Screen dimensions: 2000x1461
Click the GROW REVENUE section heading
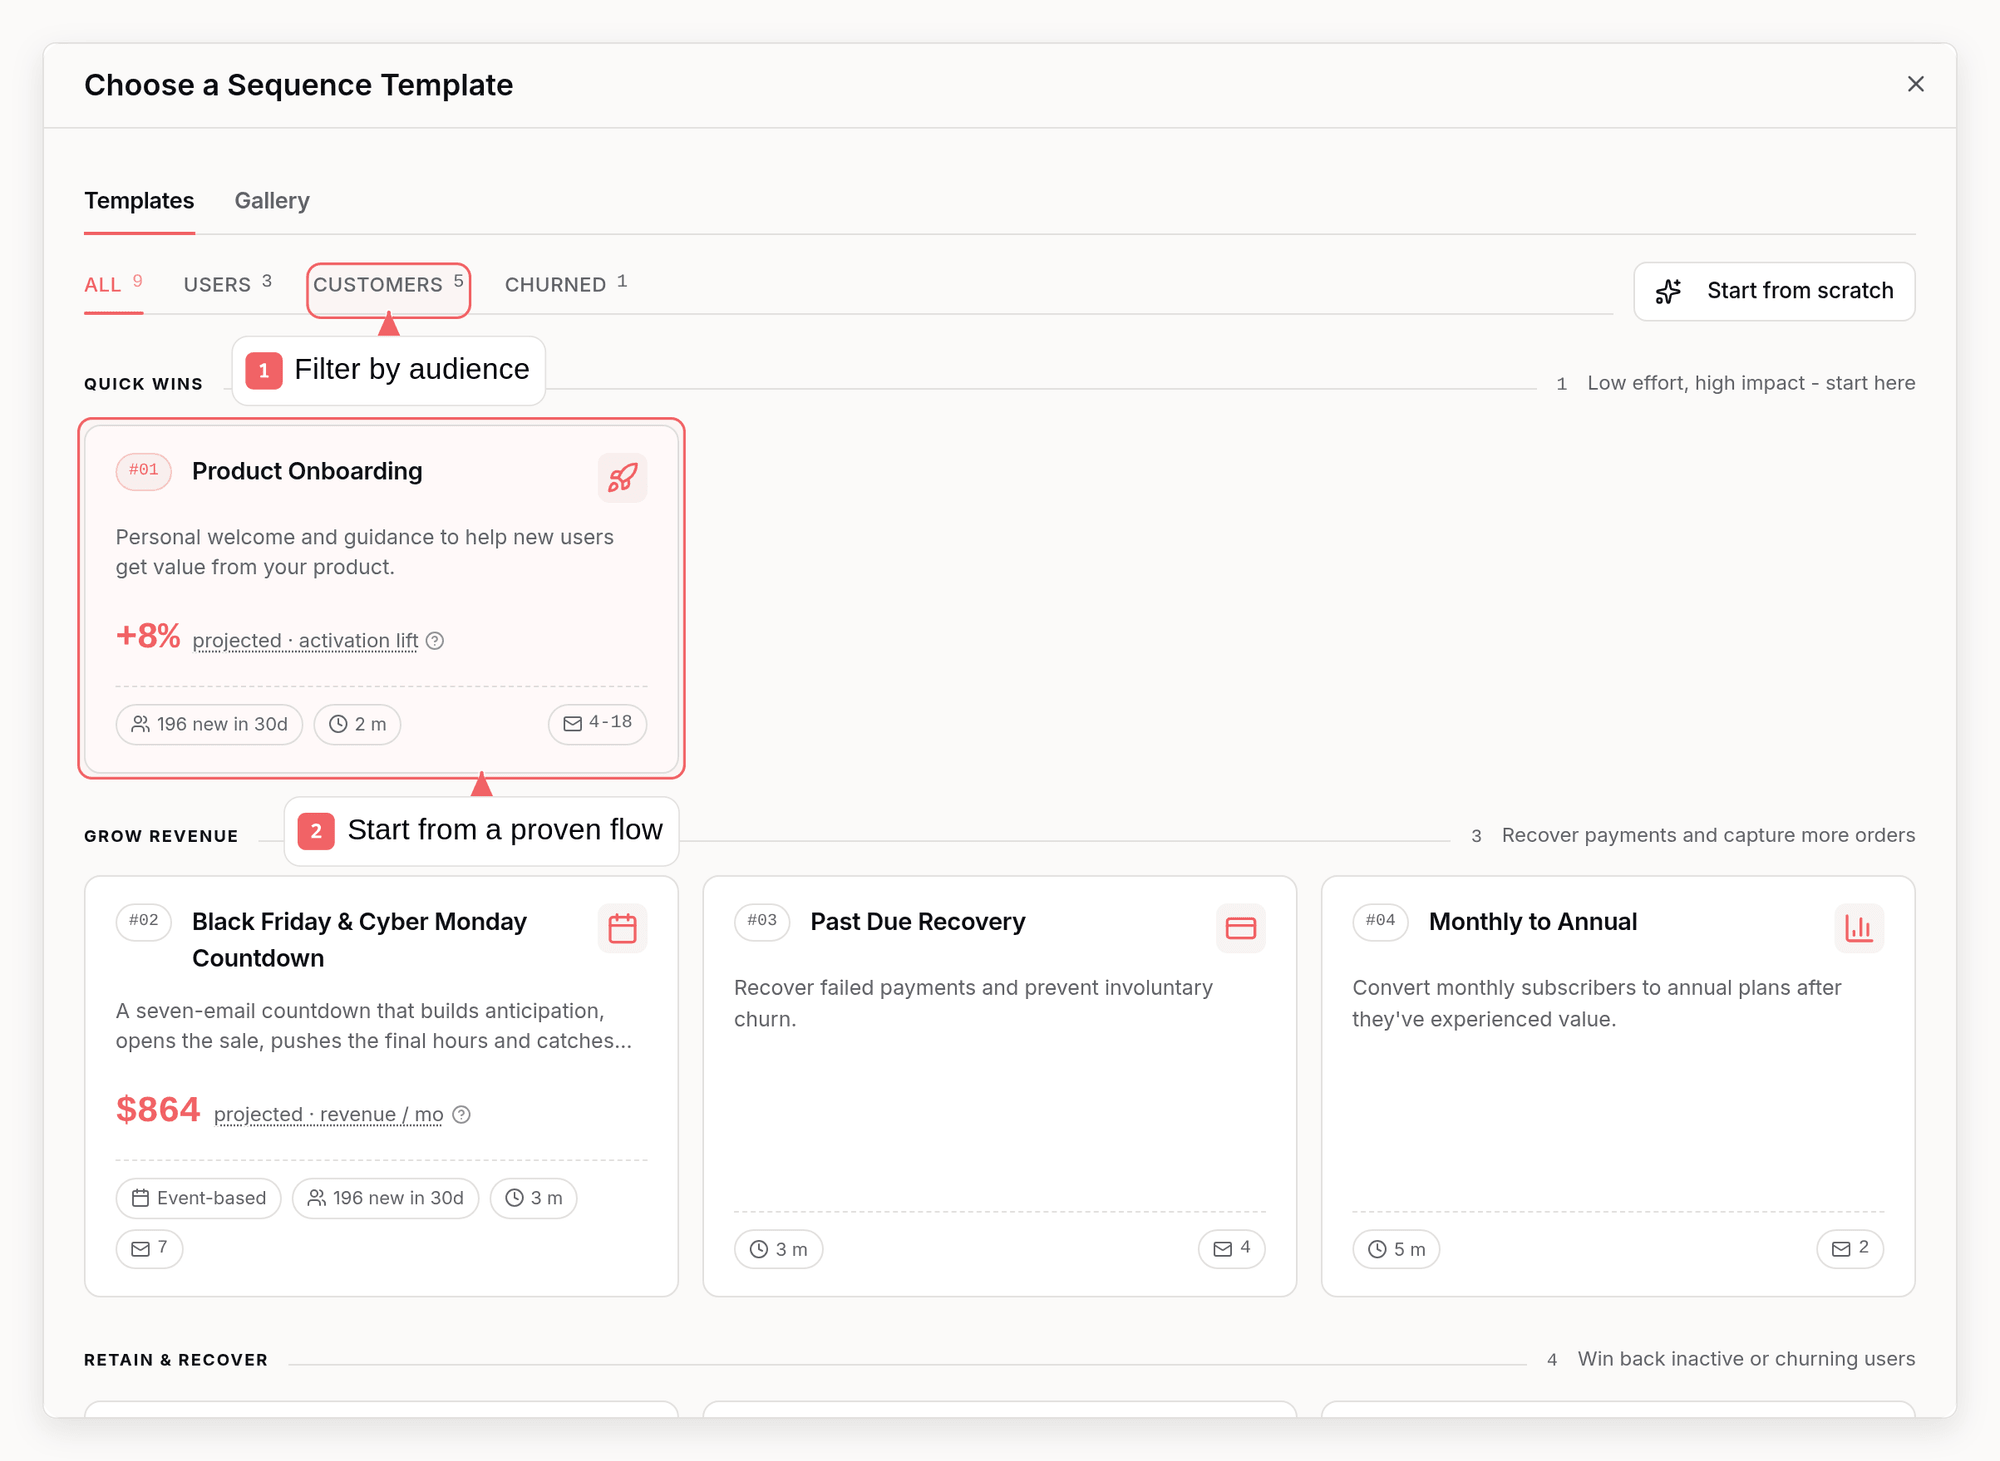(x=161, y=836)
